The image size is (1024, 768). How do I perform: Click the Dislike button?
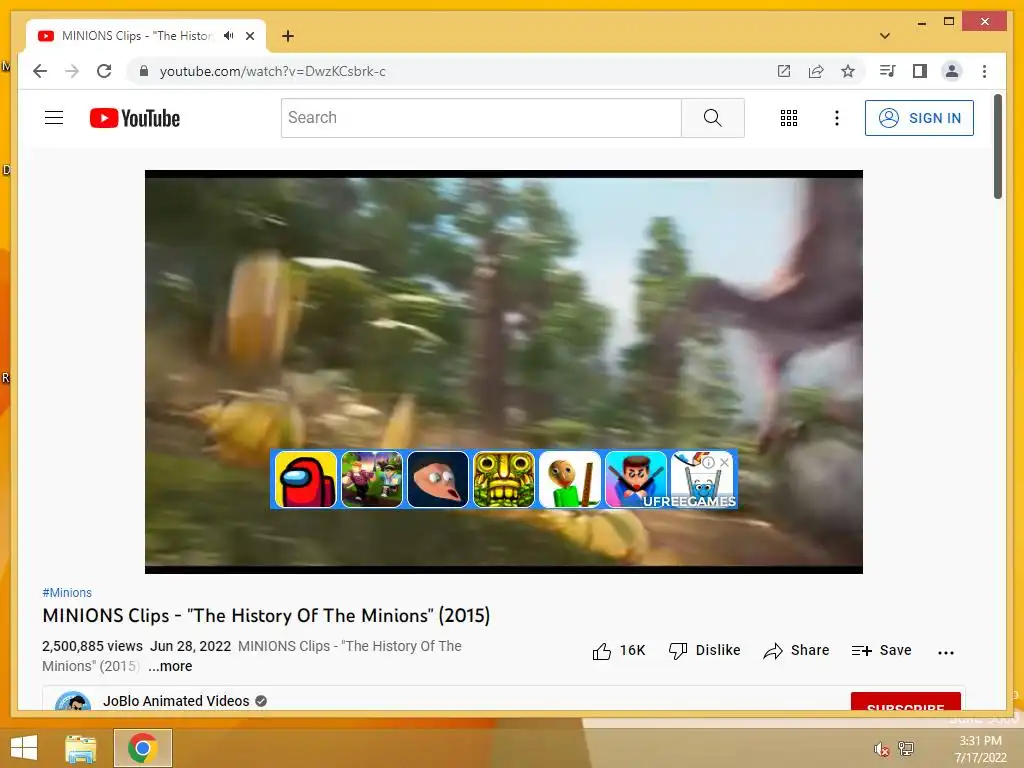705,650
